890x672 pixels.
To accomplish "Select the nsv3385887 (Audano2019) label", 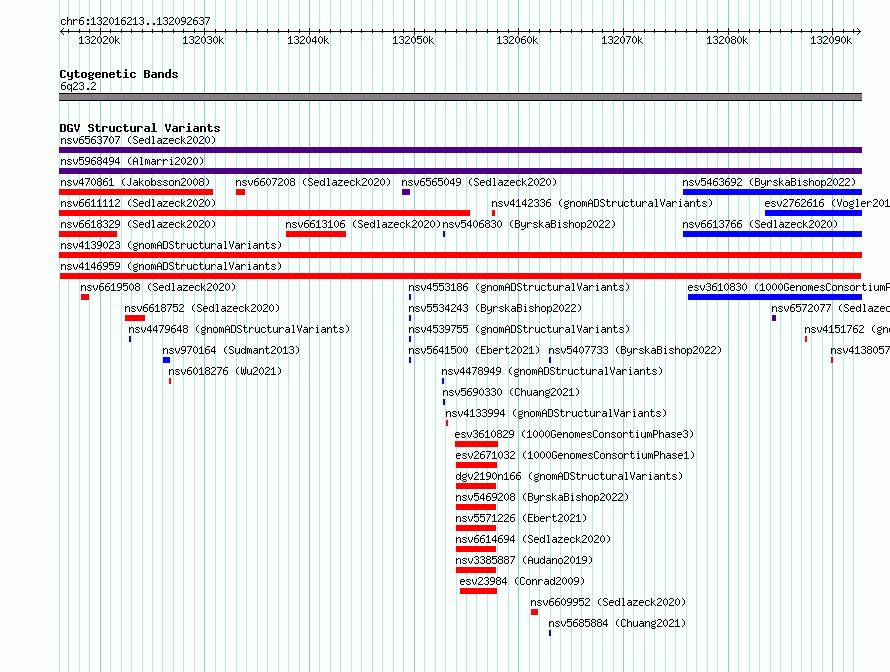I will (524, 560).
